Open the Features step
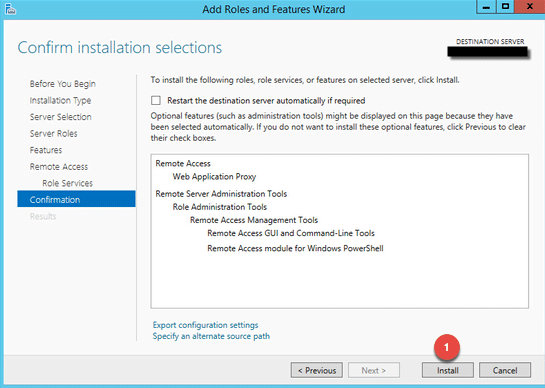The height and width of the screenshot is (388, 545). point(46,150)
